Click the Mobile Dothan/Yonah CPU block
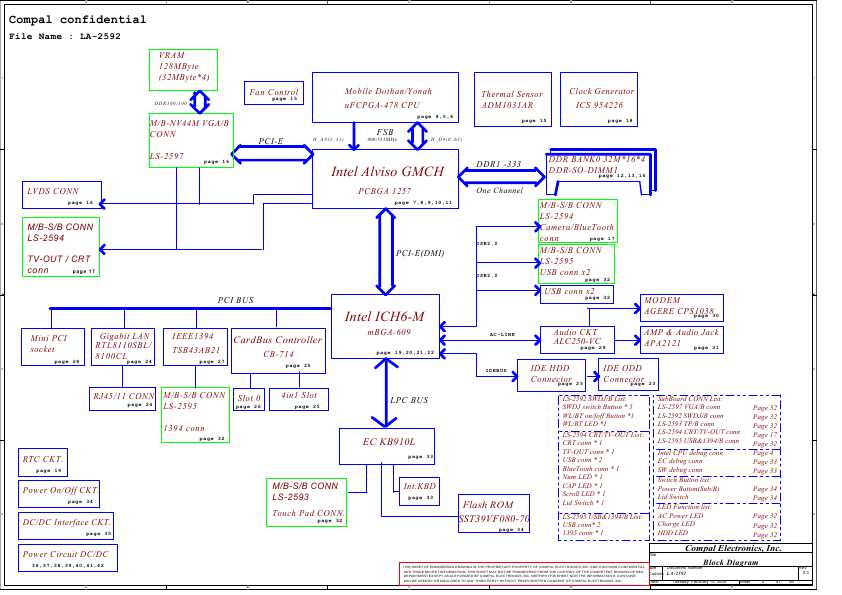Image resolution: width=842 pixels, height=595 pixels. 386,97
